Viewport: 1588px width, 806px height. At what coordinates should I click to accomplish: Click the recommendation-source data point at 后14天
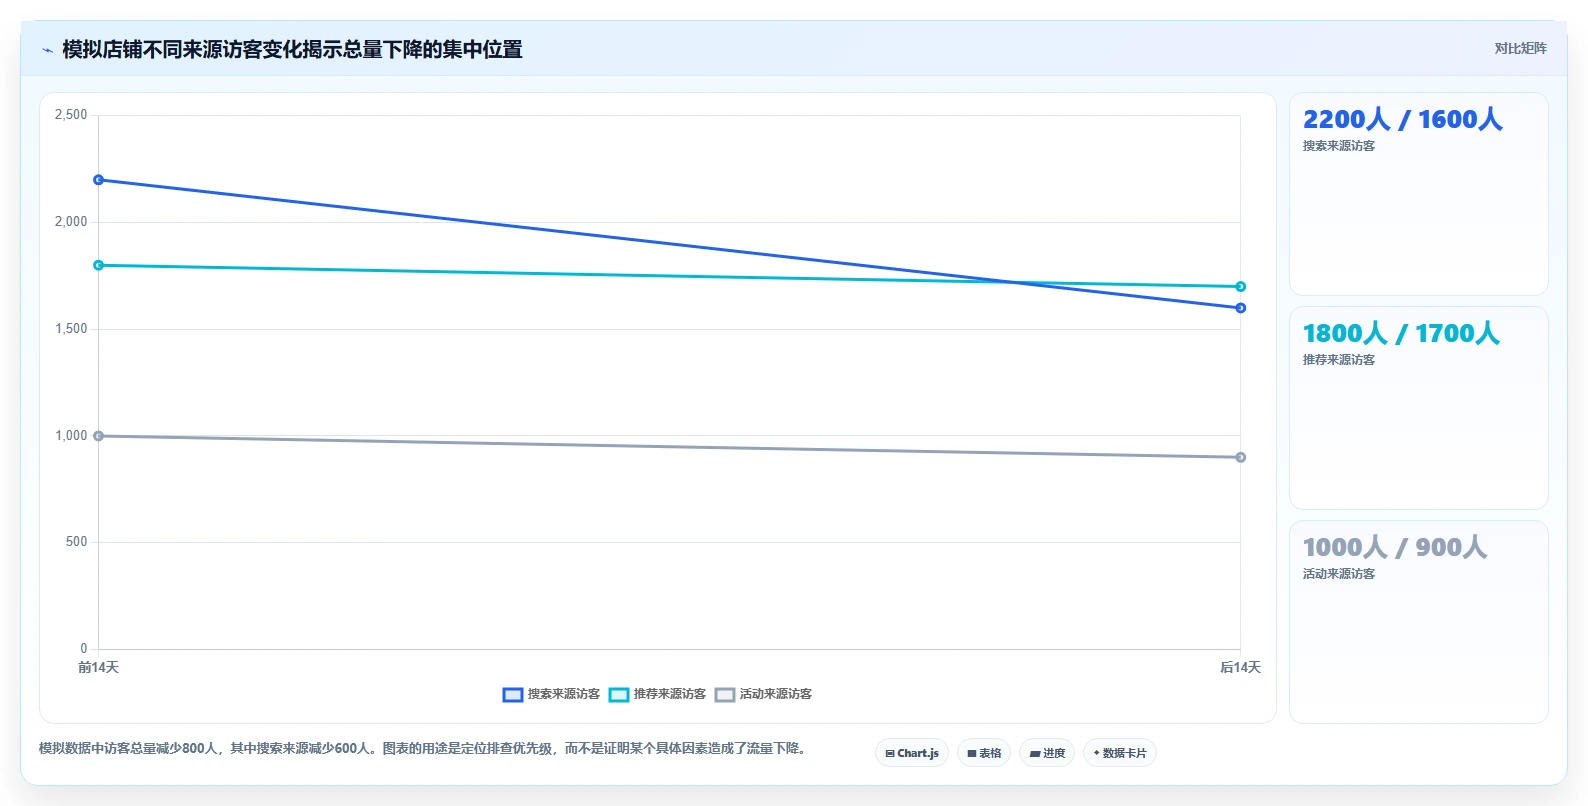1240,287
